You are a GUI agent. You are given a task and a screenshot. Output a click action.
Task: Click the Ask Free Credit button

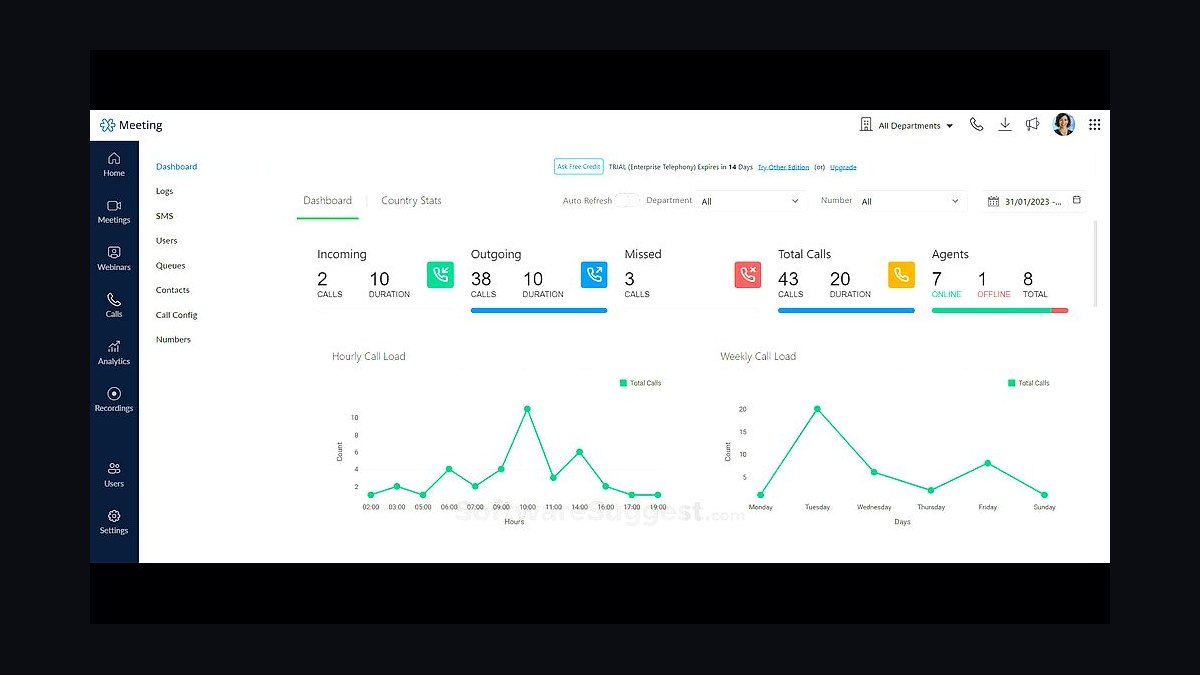click(x=579, y=167)
